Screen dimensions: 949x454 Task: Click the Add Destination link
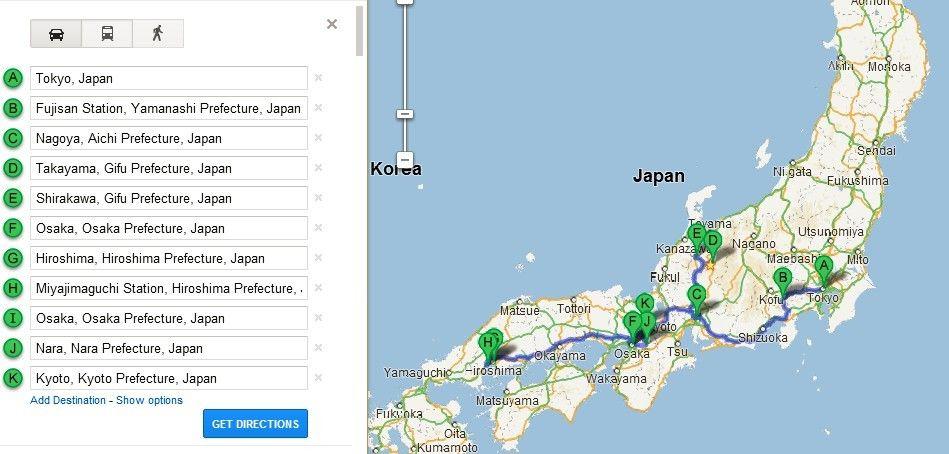pos(67,400)
